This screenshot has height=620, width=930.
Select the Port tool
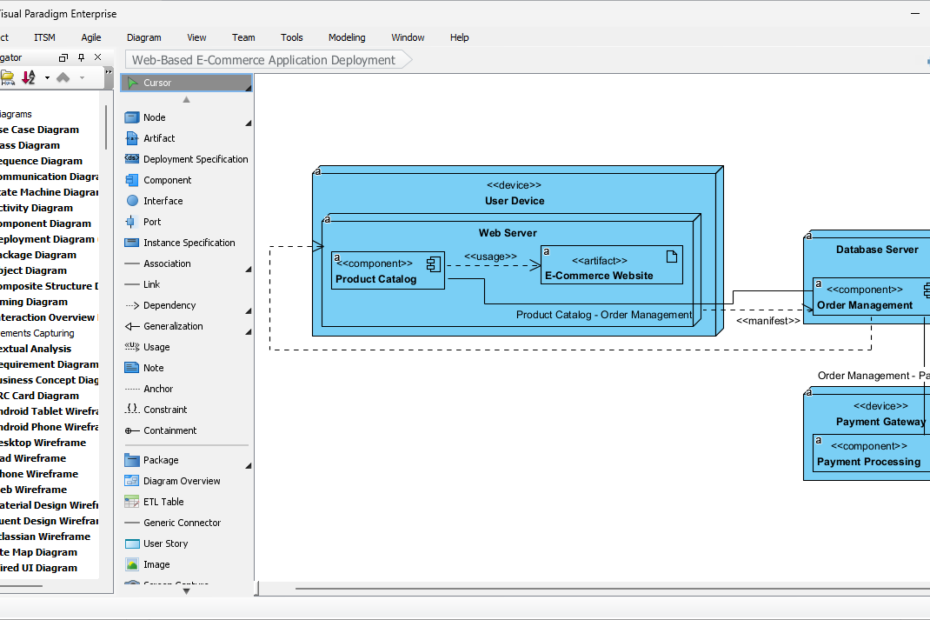tap(152, 221)
